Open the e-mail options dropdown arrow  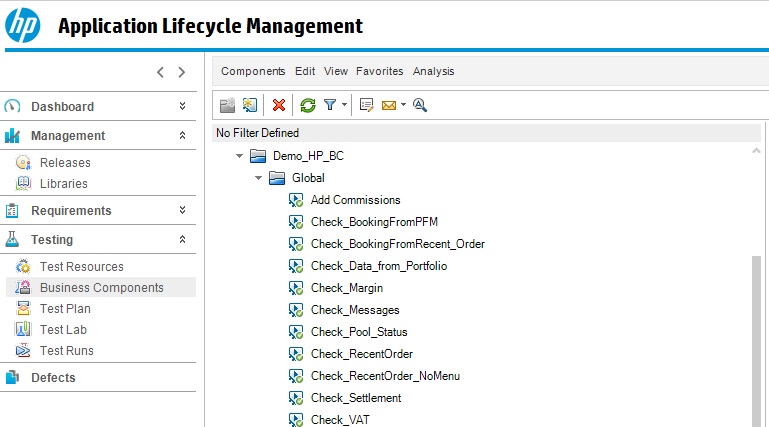tap(403, 104)
